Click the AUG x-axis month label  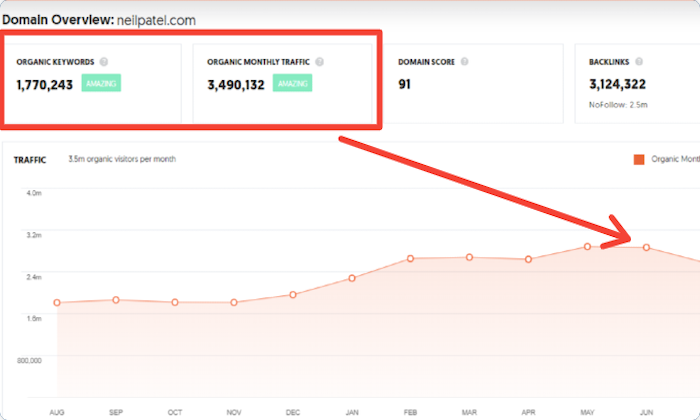[x=57, y=412]
